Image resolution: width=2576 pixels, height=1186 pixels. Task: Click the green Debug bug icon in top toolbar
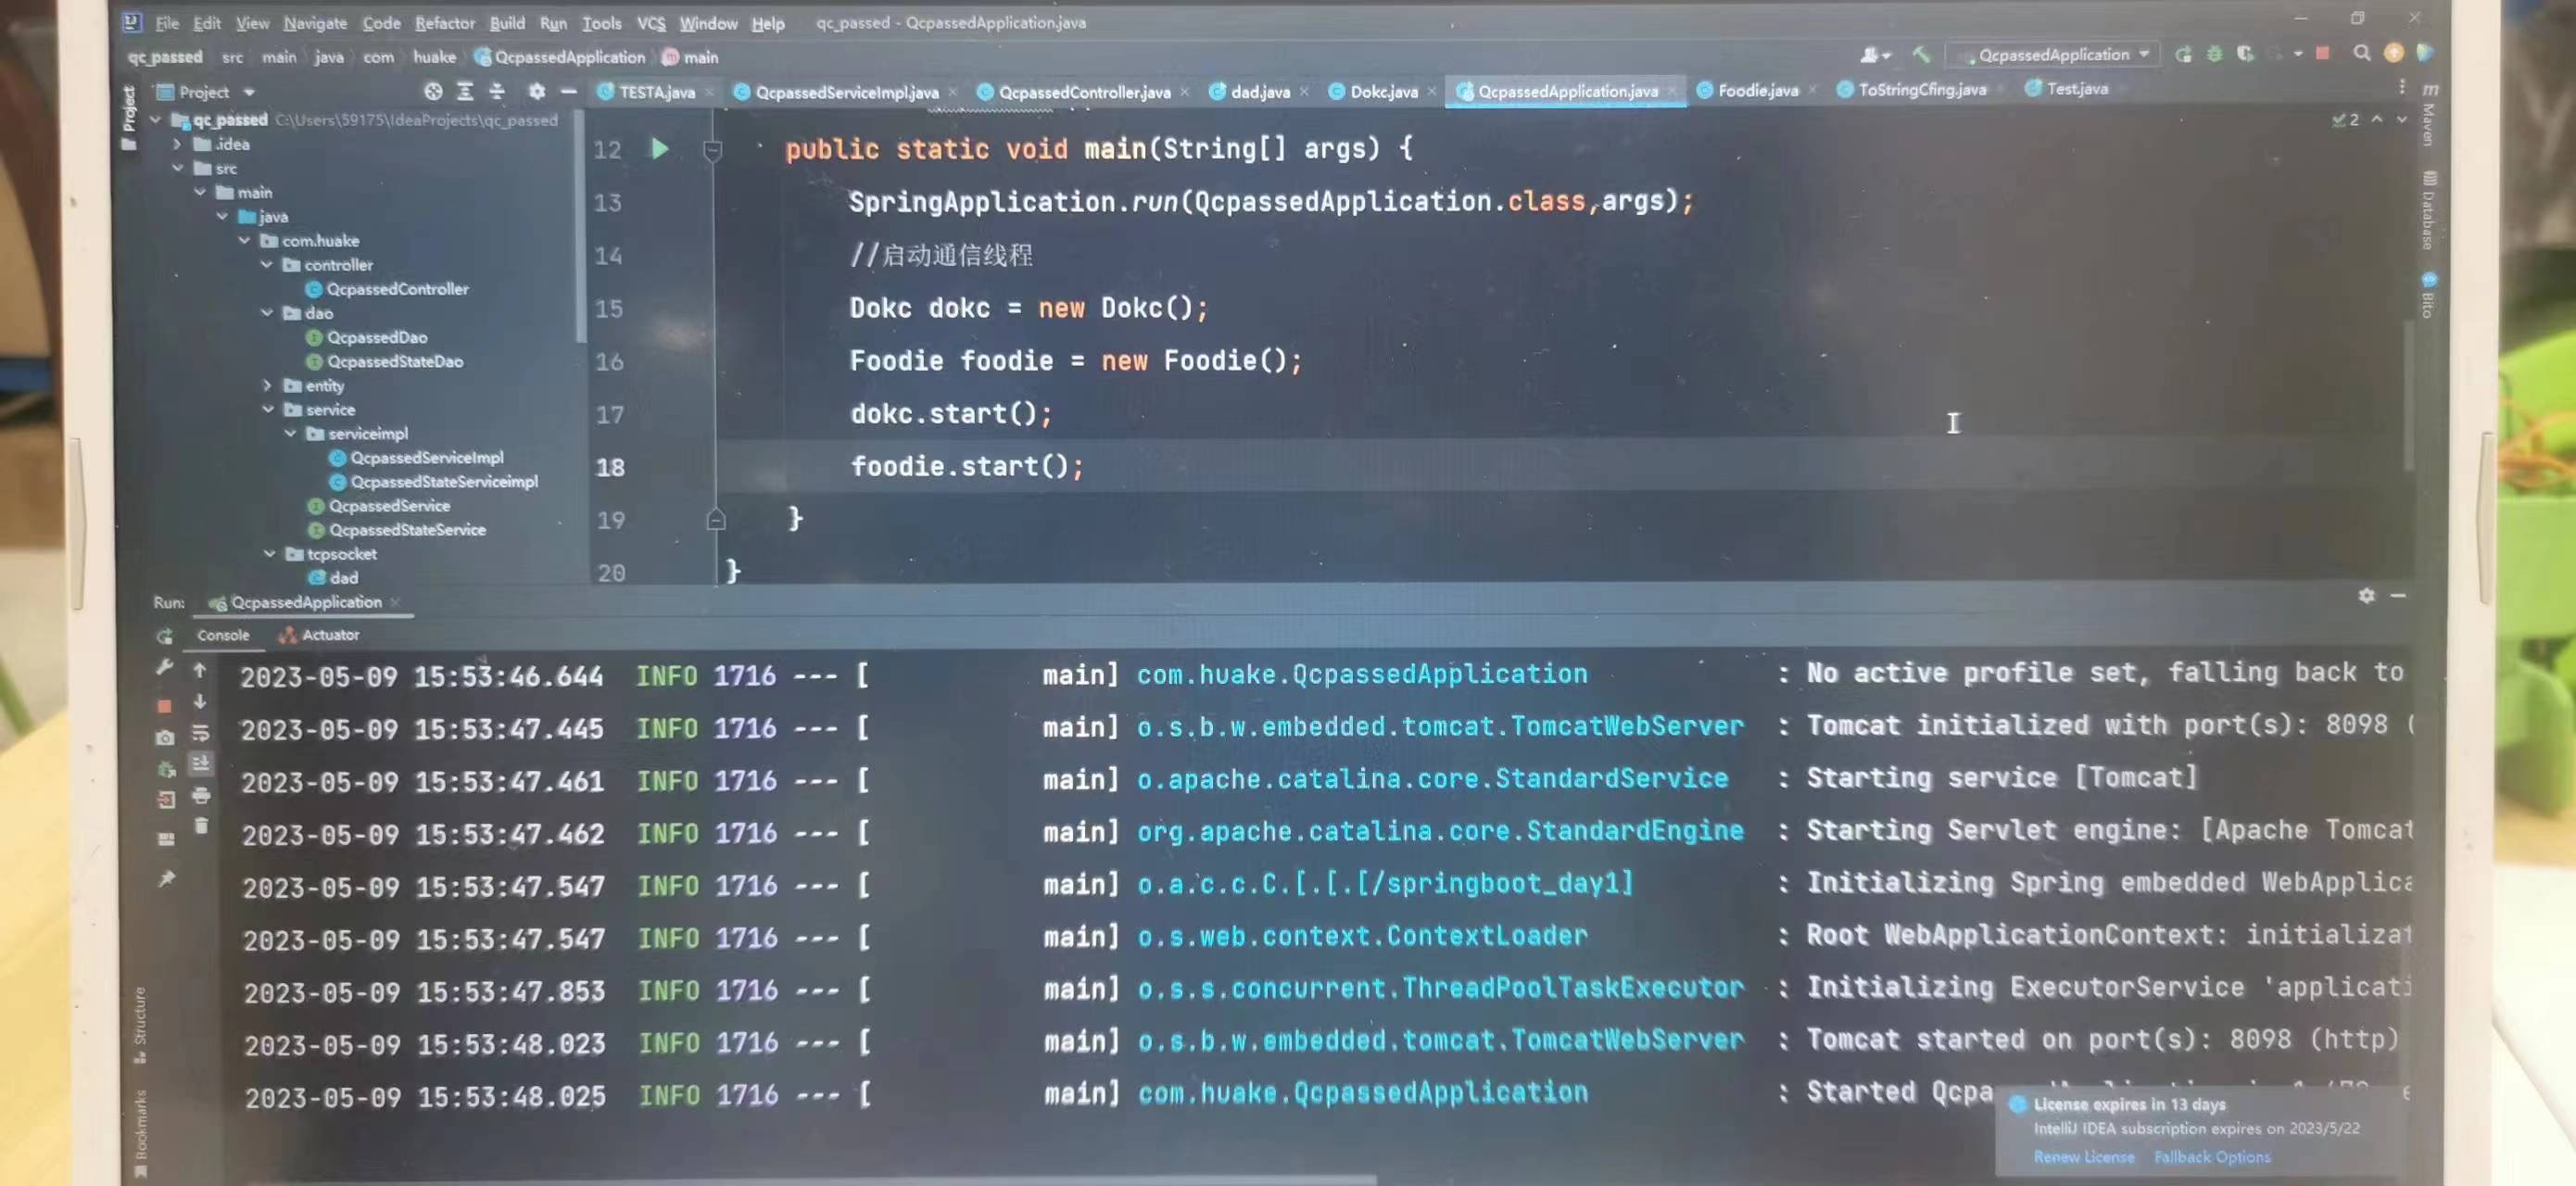2214,54
